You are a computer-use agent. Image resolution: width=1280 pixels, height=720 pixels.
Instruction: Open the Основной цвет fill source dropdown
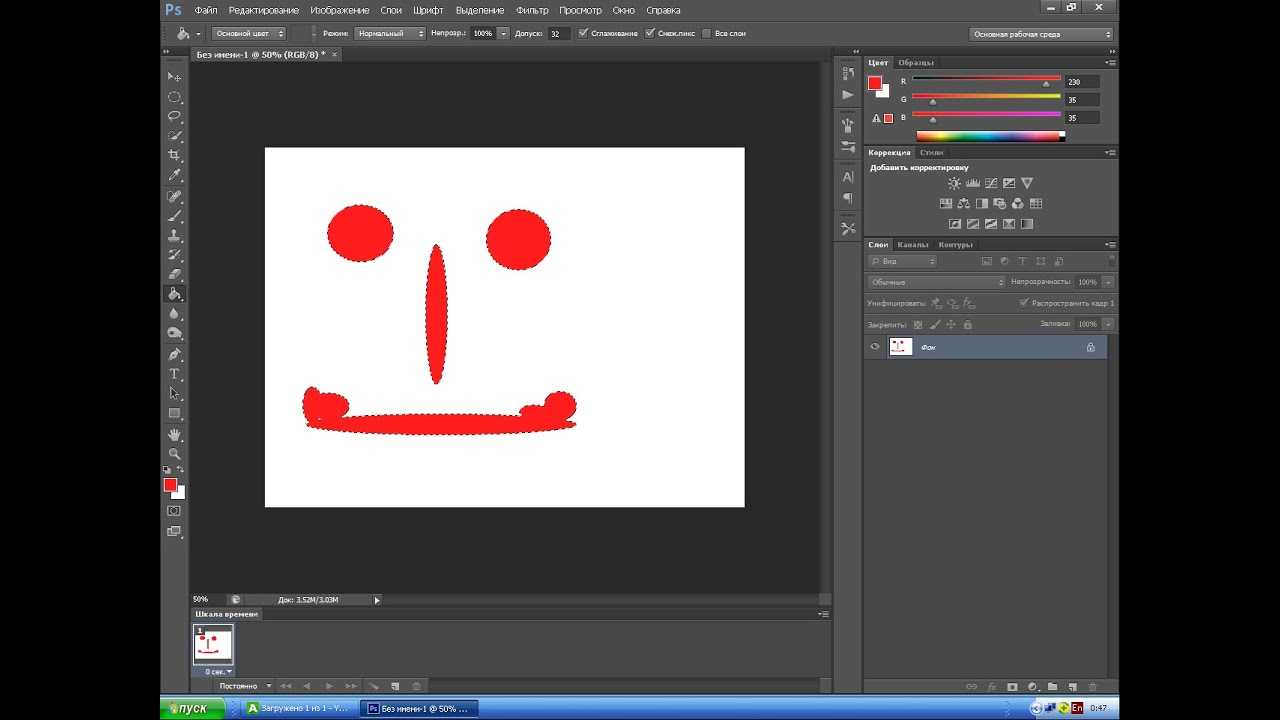pyautogui.click(x=249, y=33)
